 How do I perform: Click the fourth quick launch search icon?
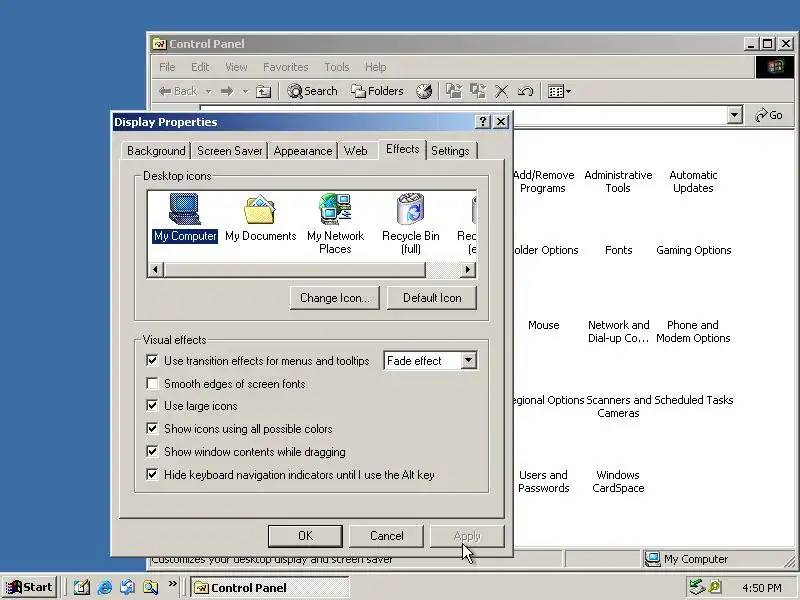tap(151, 587)
